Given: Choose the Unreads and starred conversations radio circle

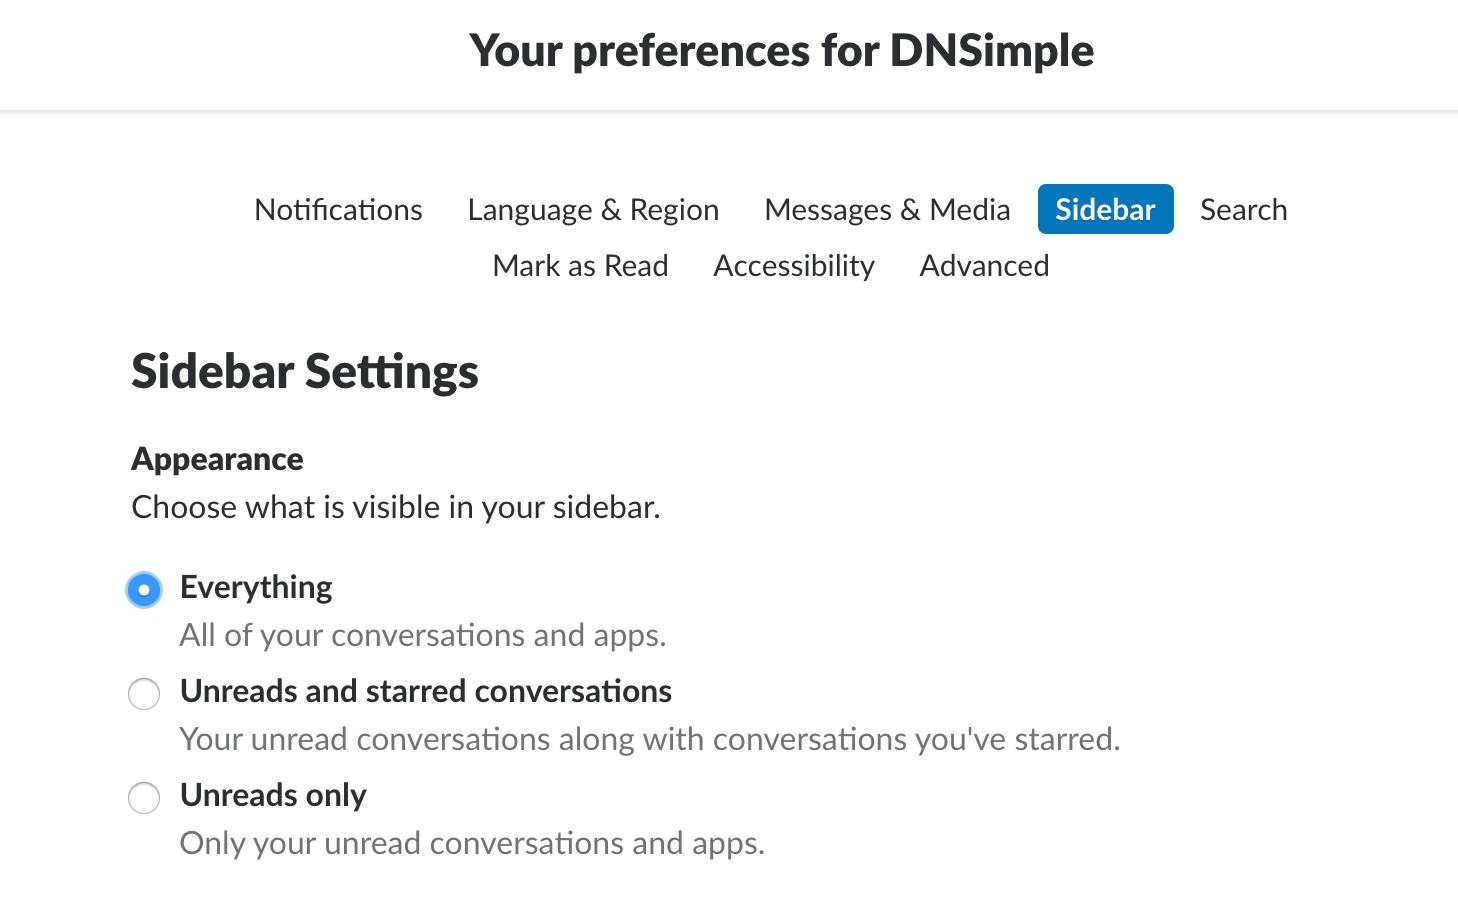Looking at the screenshot, I should pyautogui.click(x=144, y=694).
